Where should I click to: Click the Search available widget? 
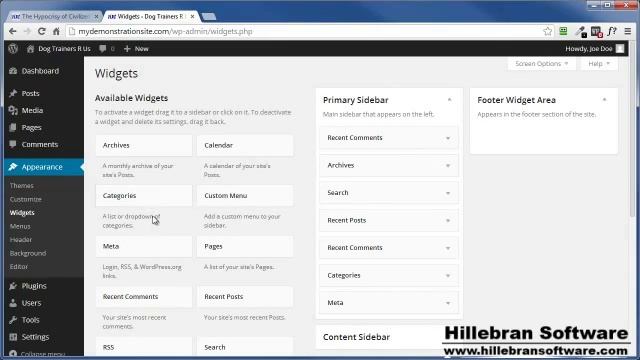pos(245,347)
